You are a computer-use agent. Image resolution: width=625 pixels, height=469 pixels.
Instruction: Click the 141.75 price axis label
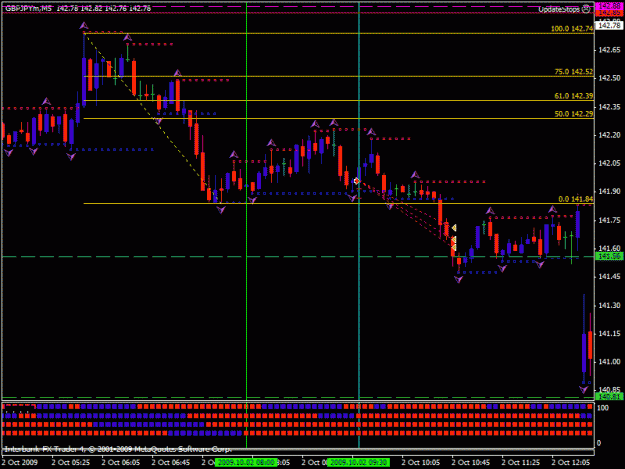tap(609, 220)
